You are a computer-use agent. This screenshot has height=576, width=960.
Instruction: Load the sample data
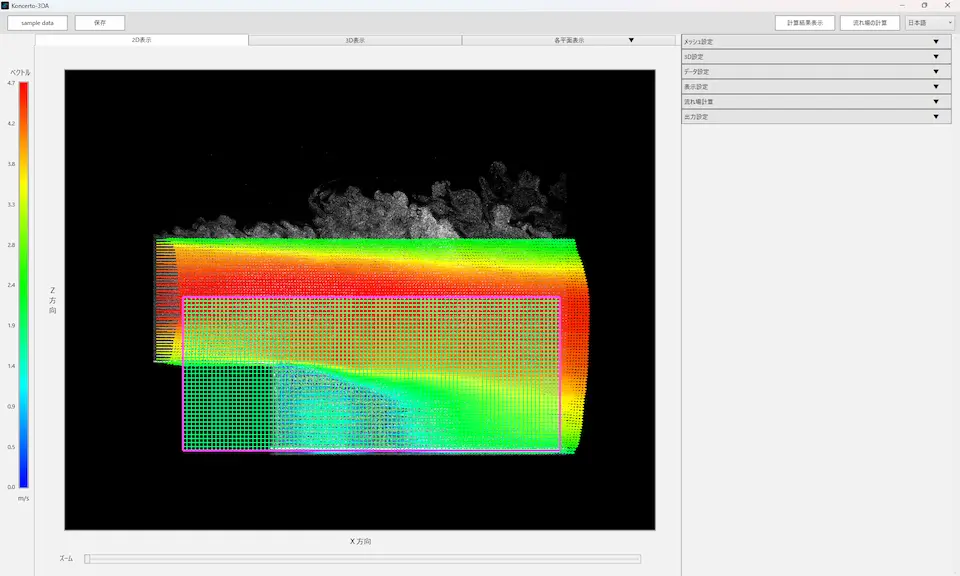[x=37, y=23]
